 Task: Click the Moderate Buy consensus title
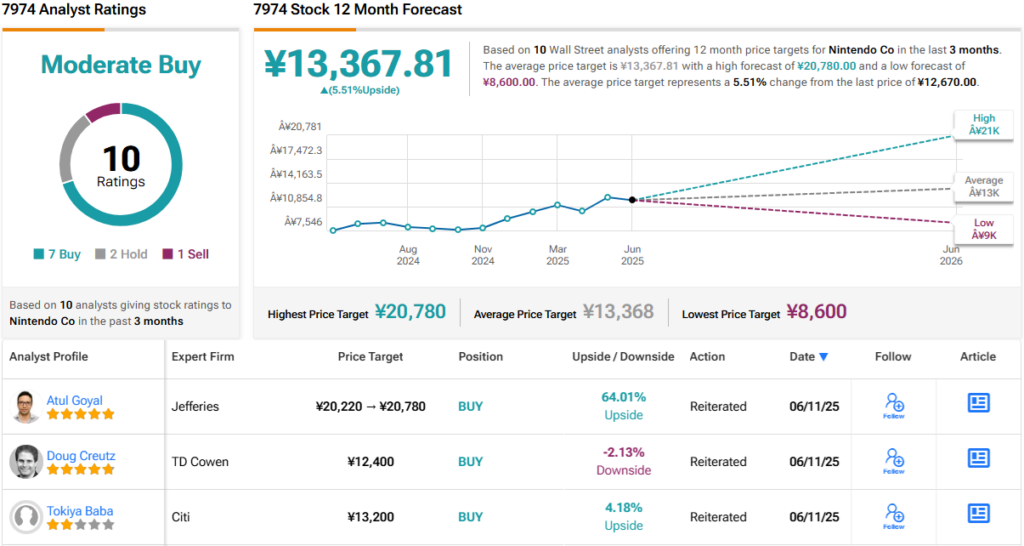121,65
